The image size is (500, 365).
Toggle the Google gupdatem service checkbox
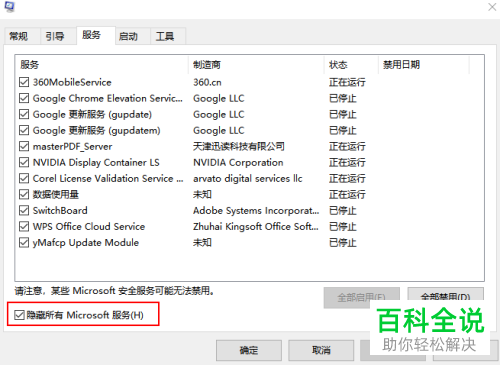[x=24, y=130]
